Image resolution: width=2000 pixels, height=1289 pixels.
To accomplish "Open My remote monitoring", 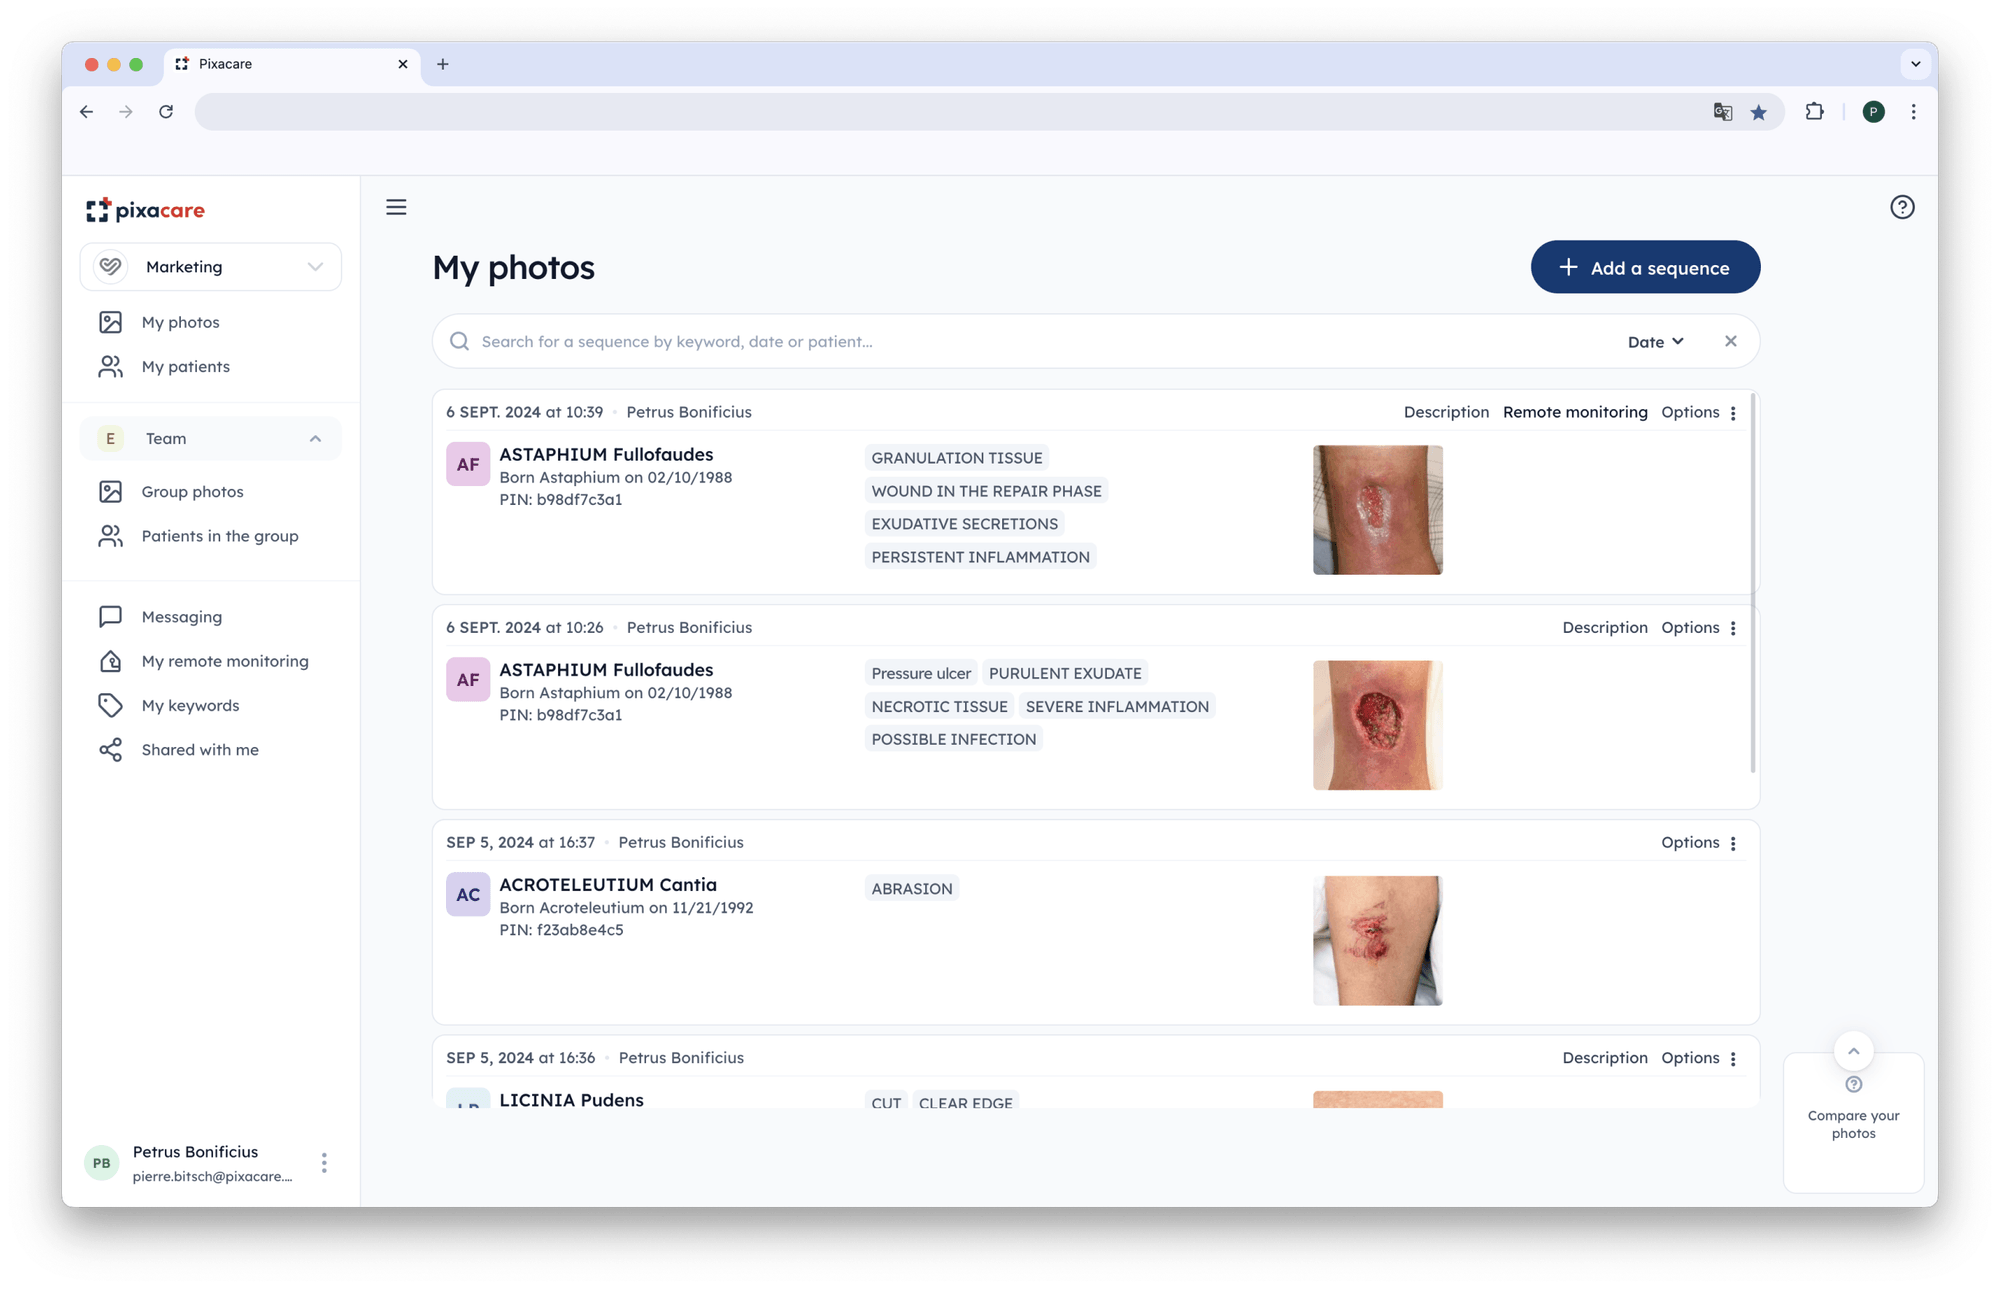I will [224, 660].
